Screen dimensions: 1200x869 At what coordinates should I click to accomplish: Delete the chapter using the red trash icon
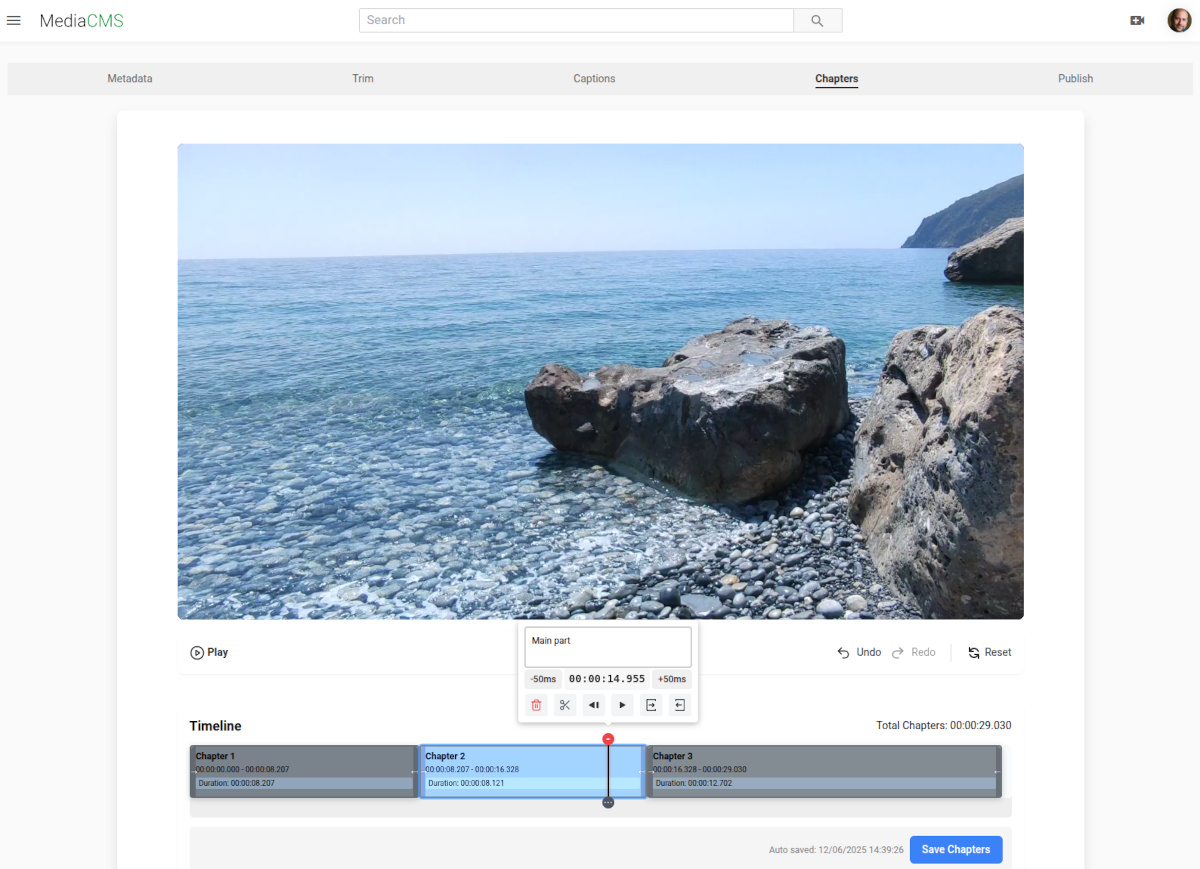click(x=536, y=705)
